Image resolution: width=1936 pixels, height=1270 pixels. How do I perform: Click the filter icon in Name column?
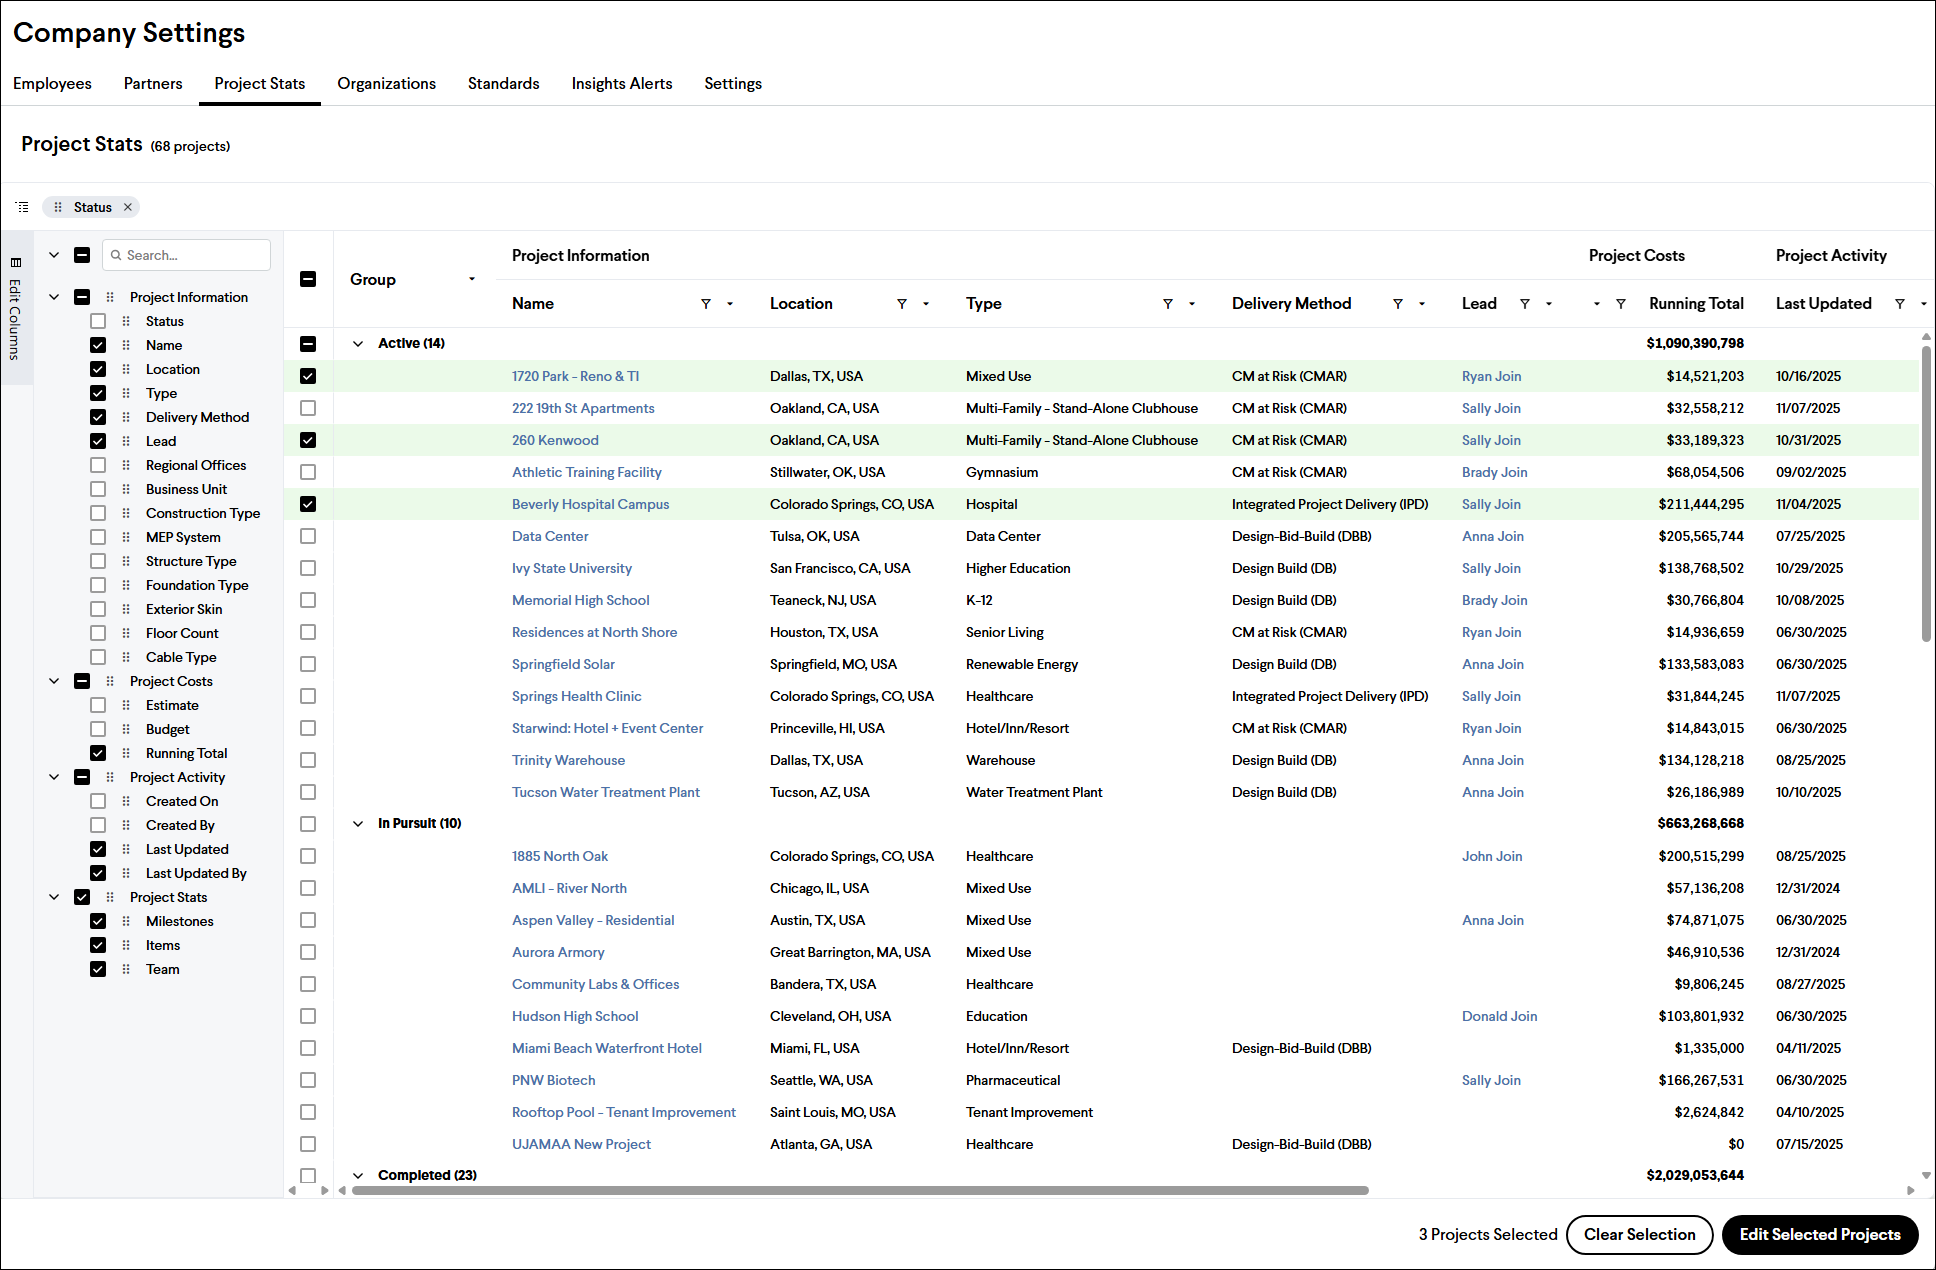click(705, 304)
